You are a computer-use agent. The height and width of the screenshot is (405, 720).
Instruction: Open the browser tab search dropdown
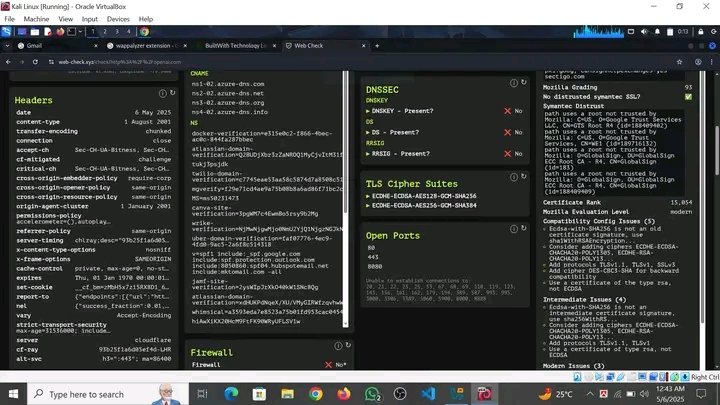[x=7, y=46]
